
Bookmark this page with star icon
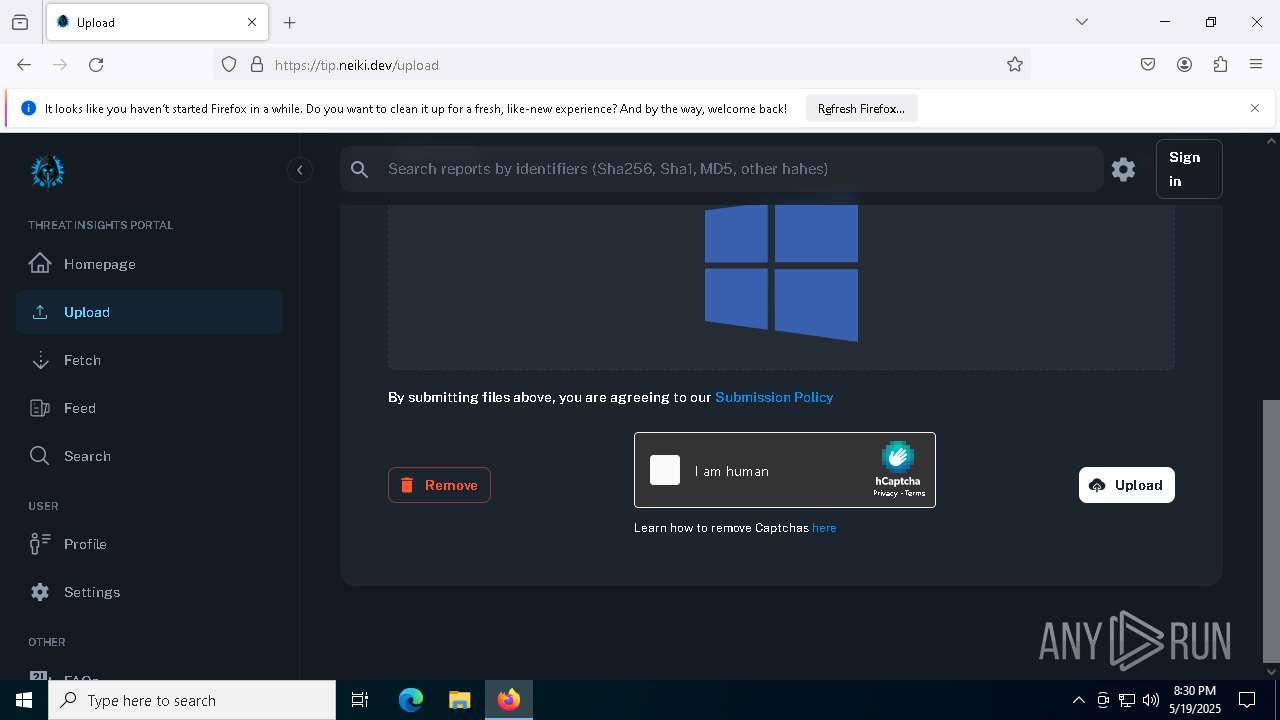[x=1015, y=65]
